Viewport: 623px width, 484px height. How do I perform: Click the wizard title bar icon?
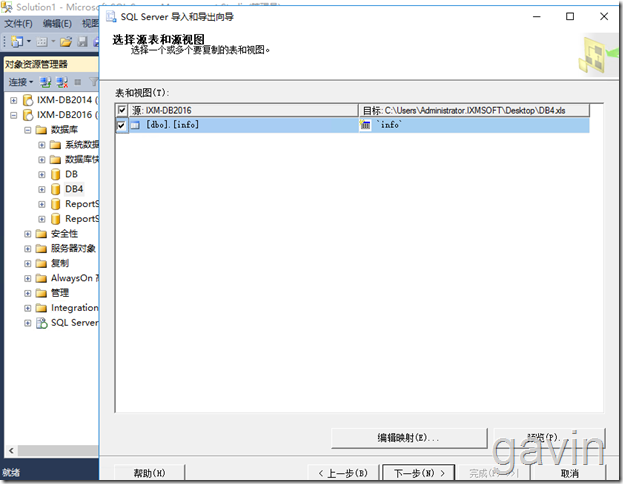[x=111, y=17]
